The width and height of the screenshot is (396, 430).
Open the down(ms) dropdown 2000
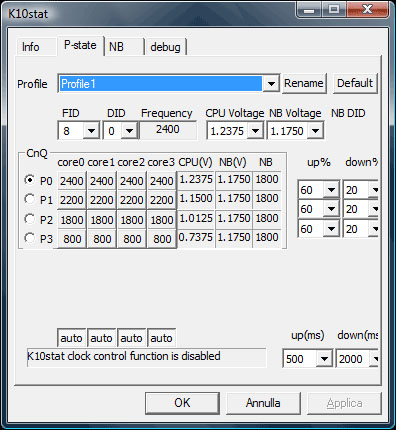coord(375,359)
